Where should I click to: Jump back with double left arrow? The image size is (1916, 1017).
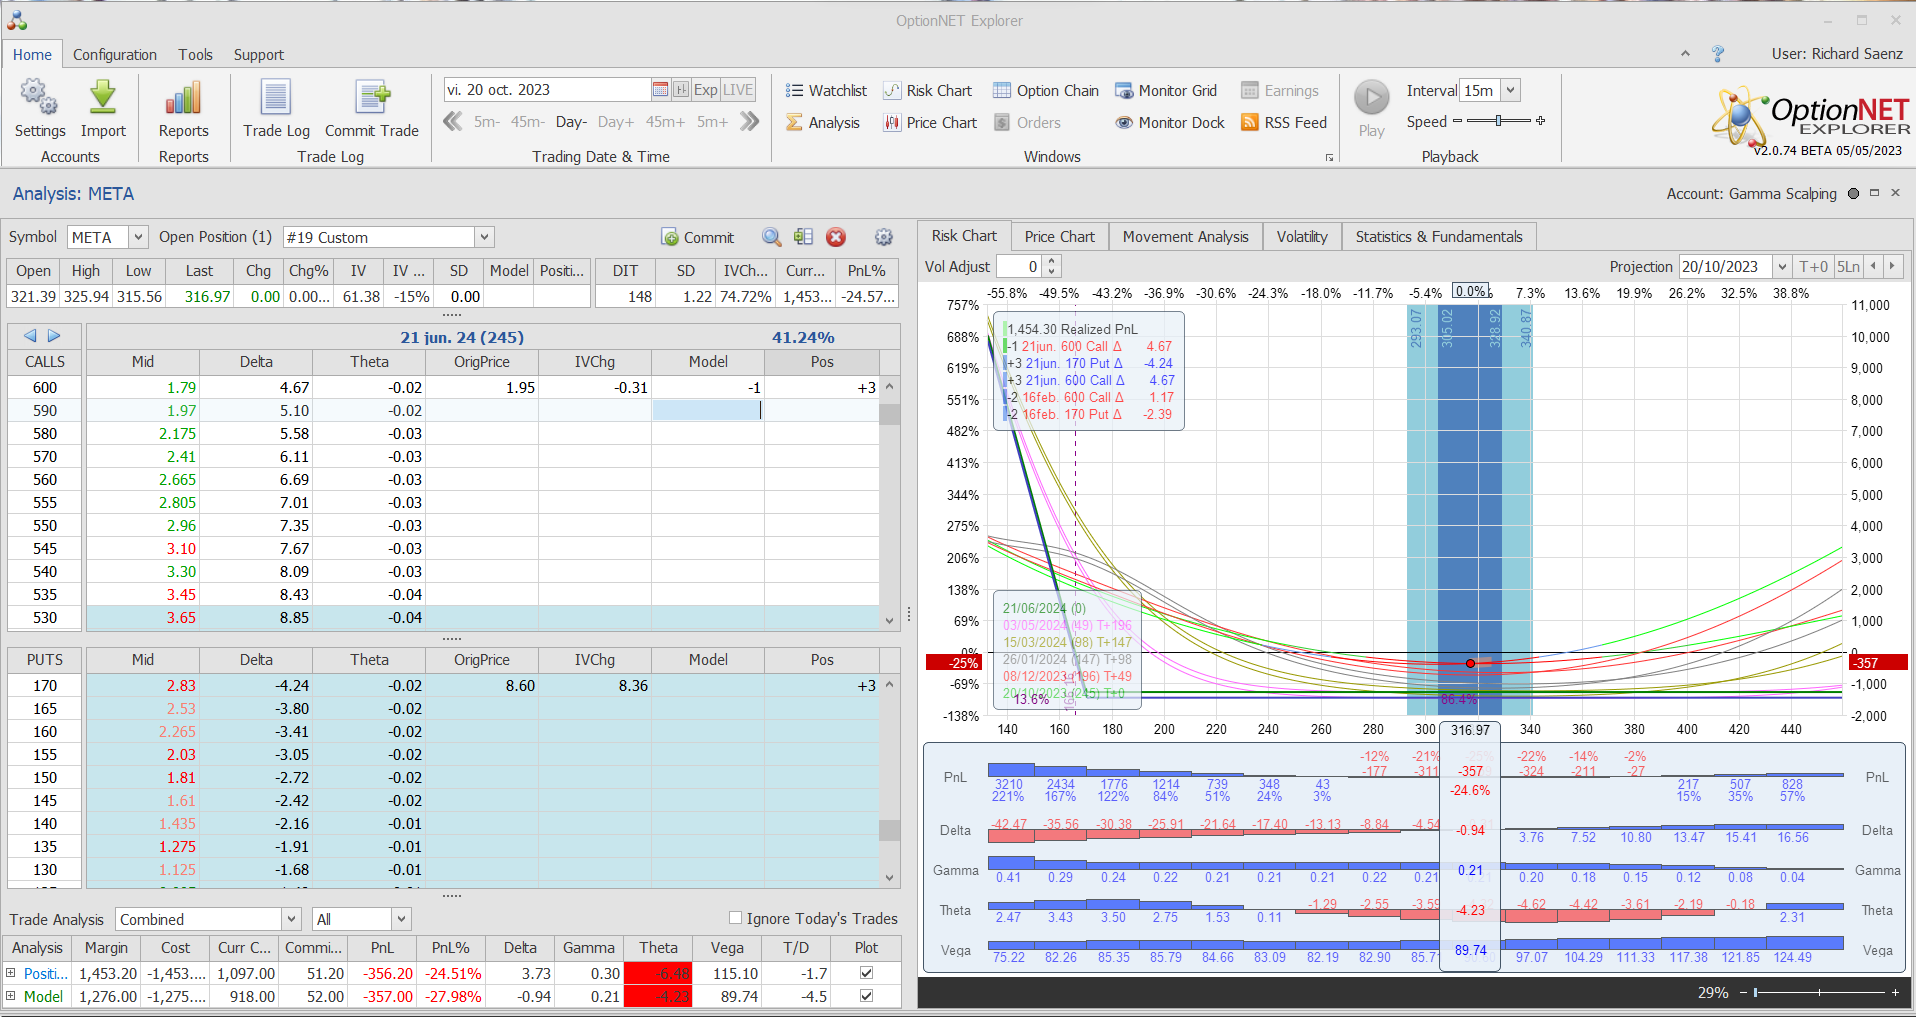pyautogui.click(x=453, y=122)
